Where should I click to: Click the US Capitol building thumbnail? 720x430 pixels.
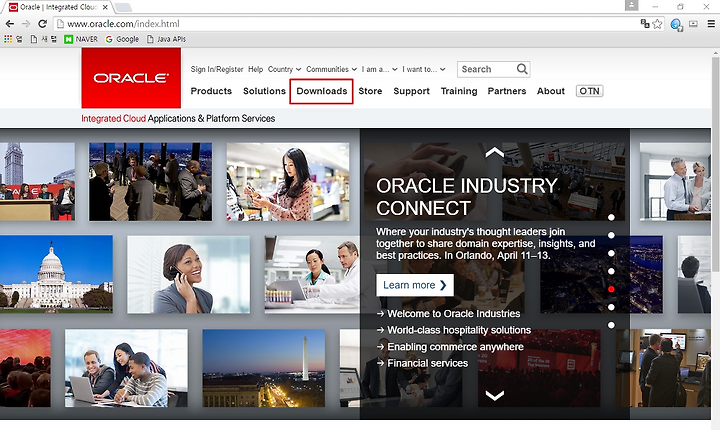coord(56,274)
